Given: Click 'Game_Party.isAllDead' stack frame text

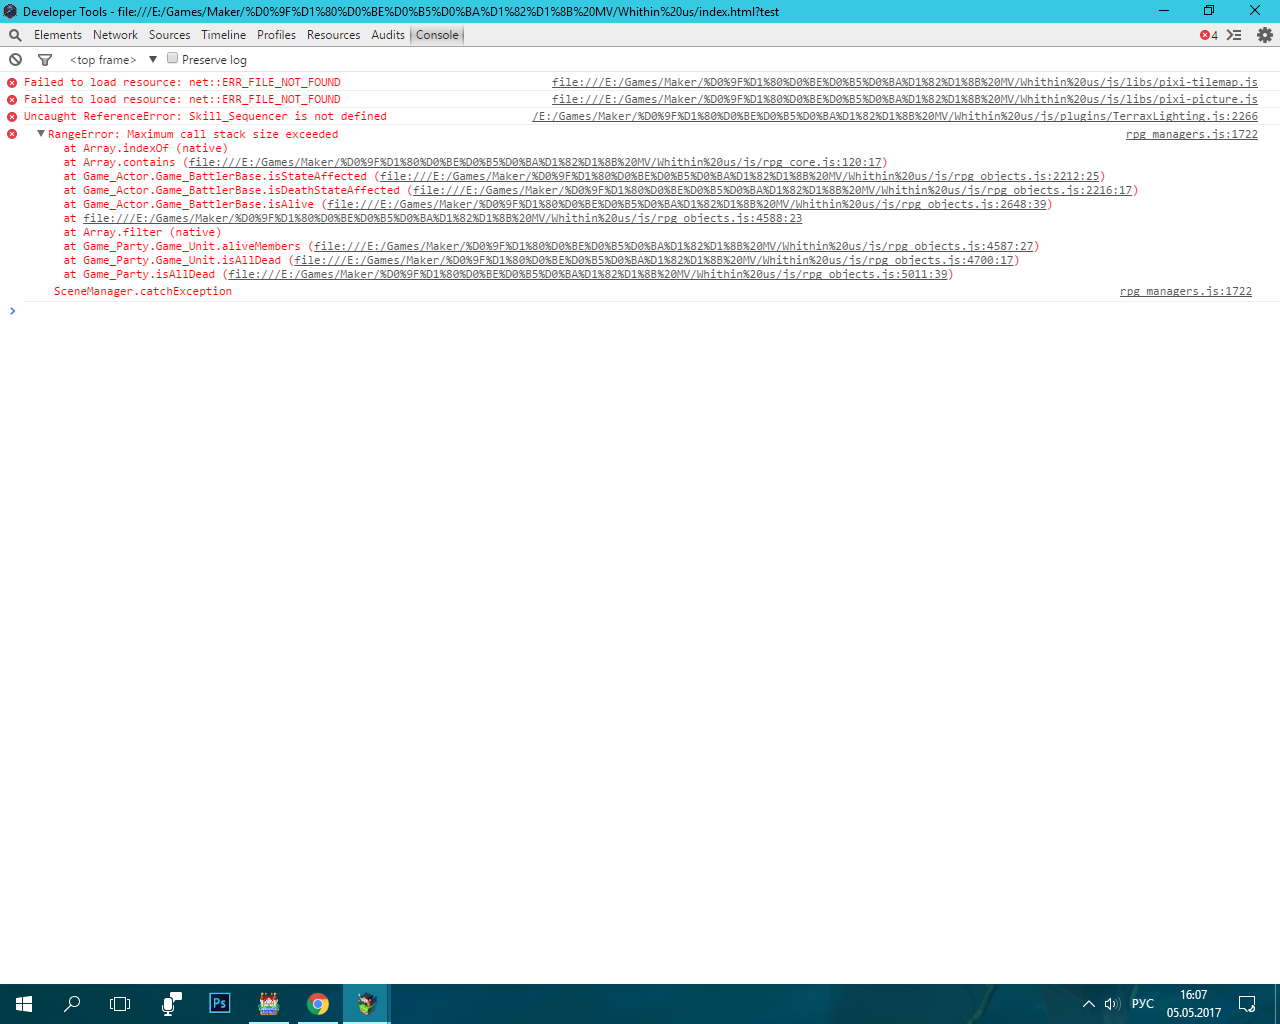Looking at the screenshot, I should [149, 275].
